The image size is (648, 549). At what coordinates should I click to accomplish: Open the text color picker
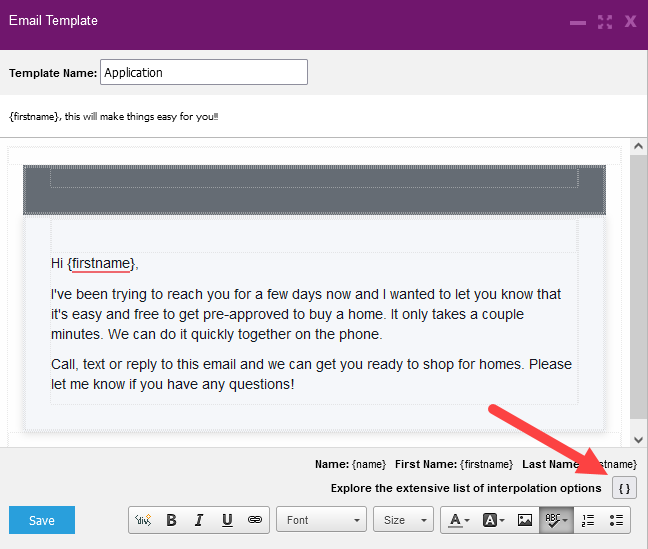point(459,520)
